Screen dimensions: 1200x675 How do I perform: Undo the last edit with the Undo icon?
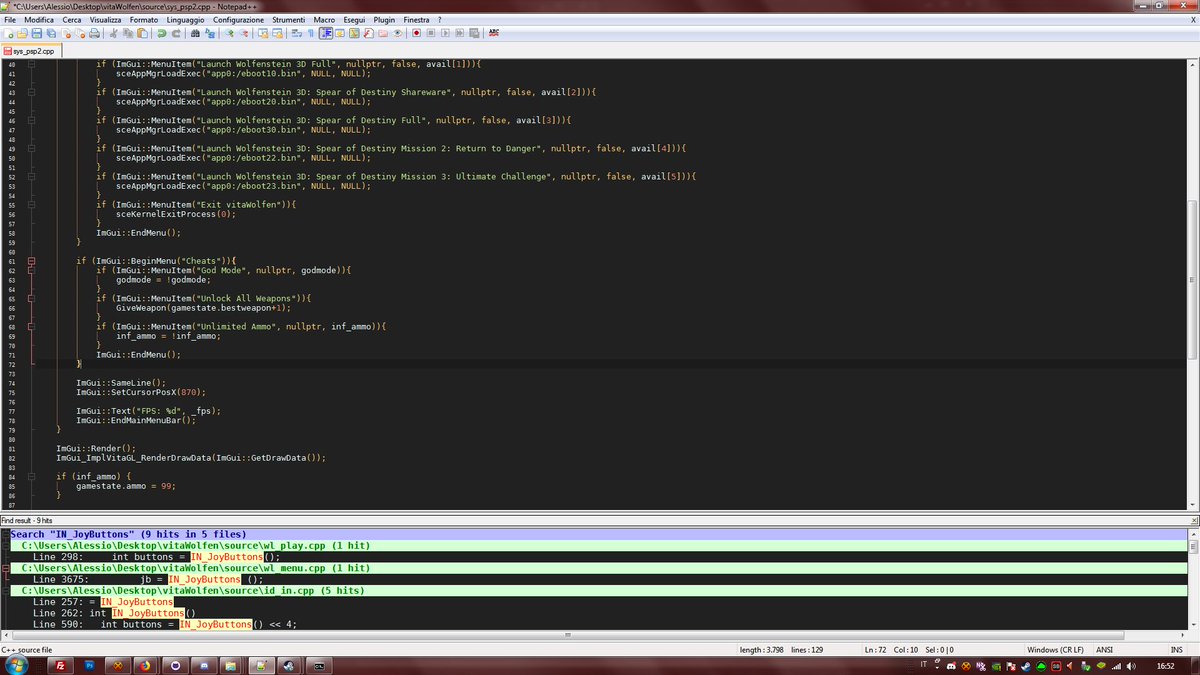coord(160,32)
